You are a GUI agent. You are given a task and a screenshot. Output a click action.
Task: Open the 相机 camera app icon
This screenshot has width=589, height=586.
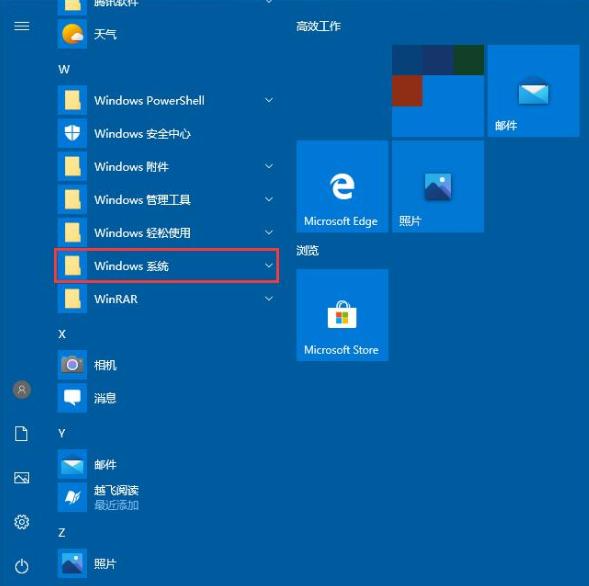(x=72, y=365)
